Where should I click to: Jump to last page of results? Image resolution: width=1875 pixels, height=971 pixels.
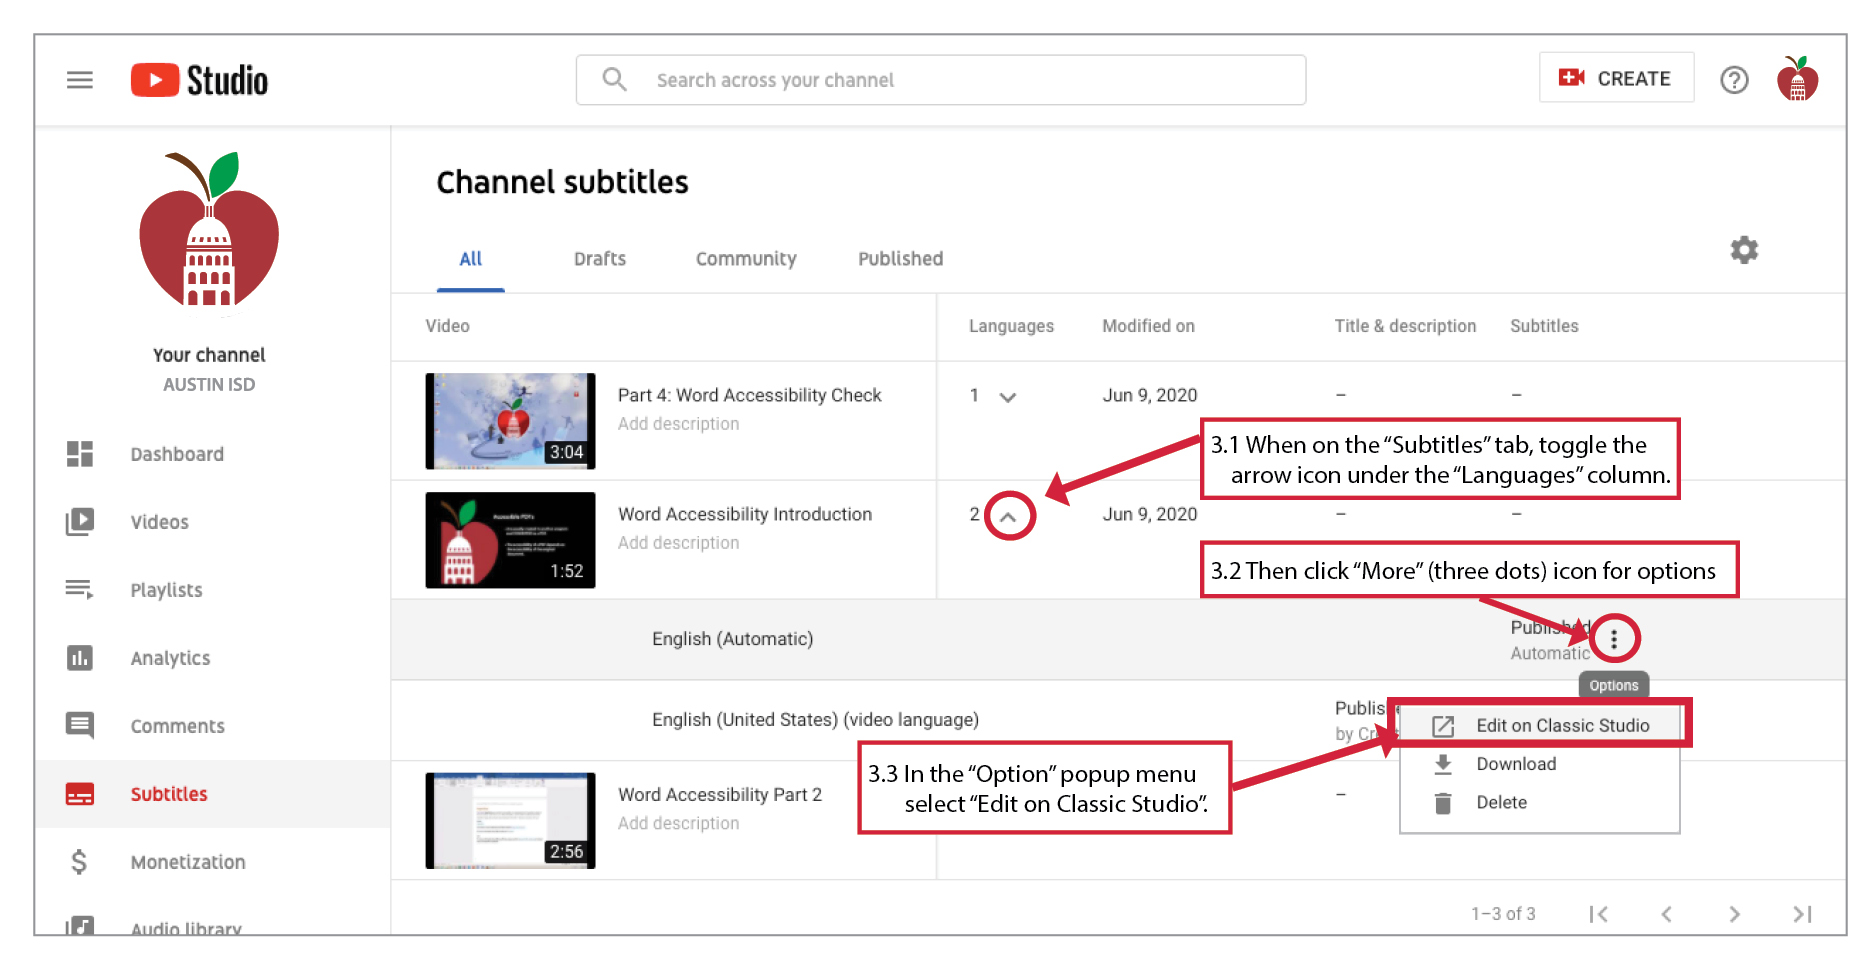[x=1802, y=914]
